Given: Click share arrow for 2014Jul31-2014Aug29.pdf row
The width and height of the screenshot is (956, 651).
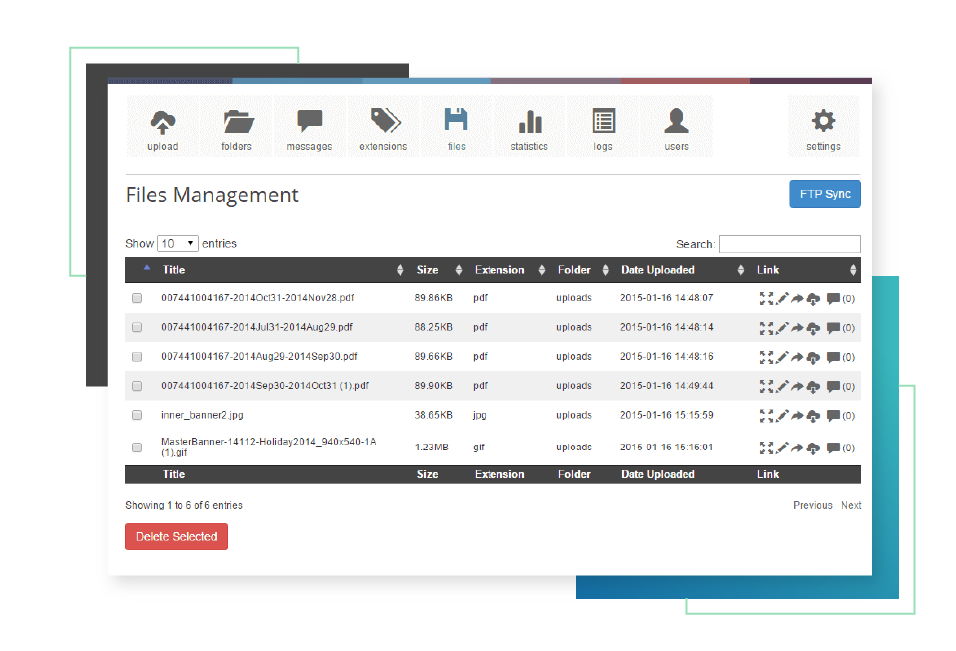Looking at the screenshot, I should pyautogui.click(x=797, y=327).
